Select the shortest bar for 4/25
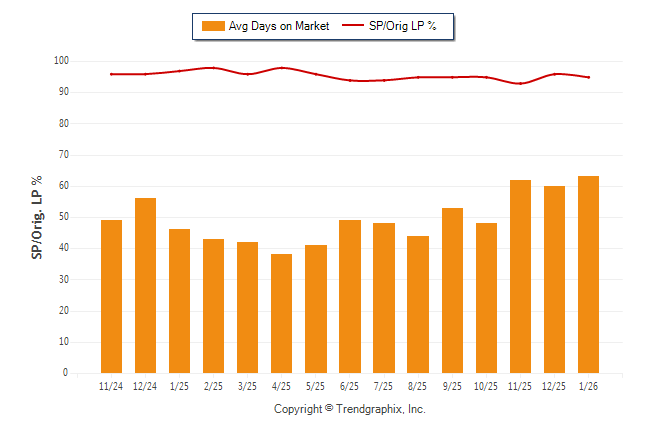The image size is (646, 434). (x=281, y=313)
